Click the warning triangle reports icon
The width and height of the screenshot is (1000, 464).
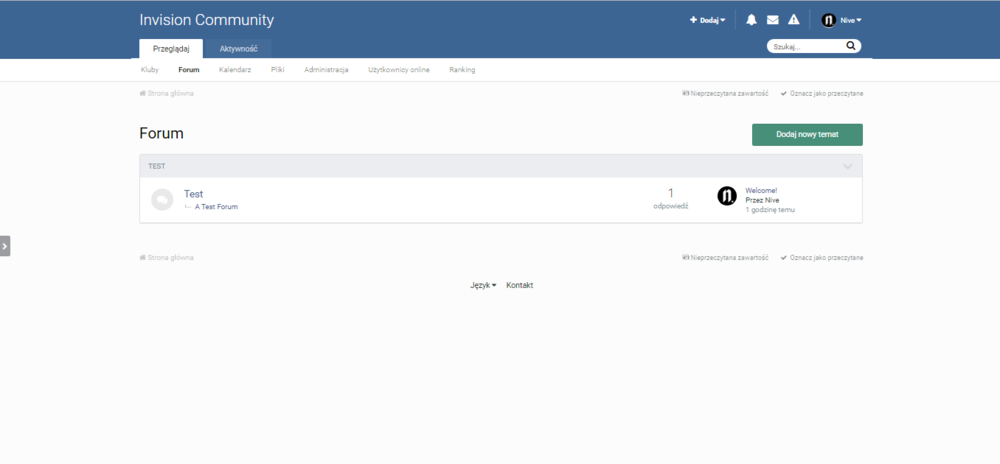794,20
